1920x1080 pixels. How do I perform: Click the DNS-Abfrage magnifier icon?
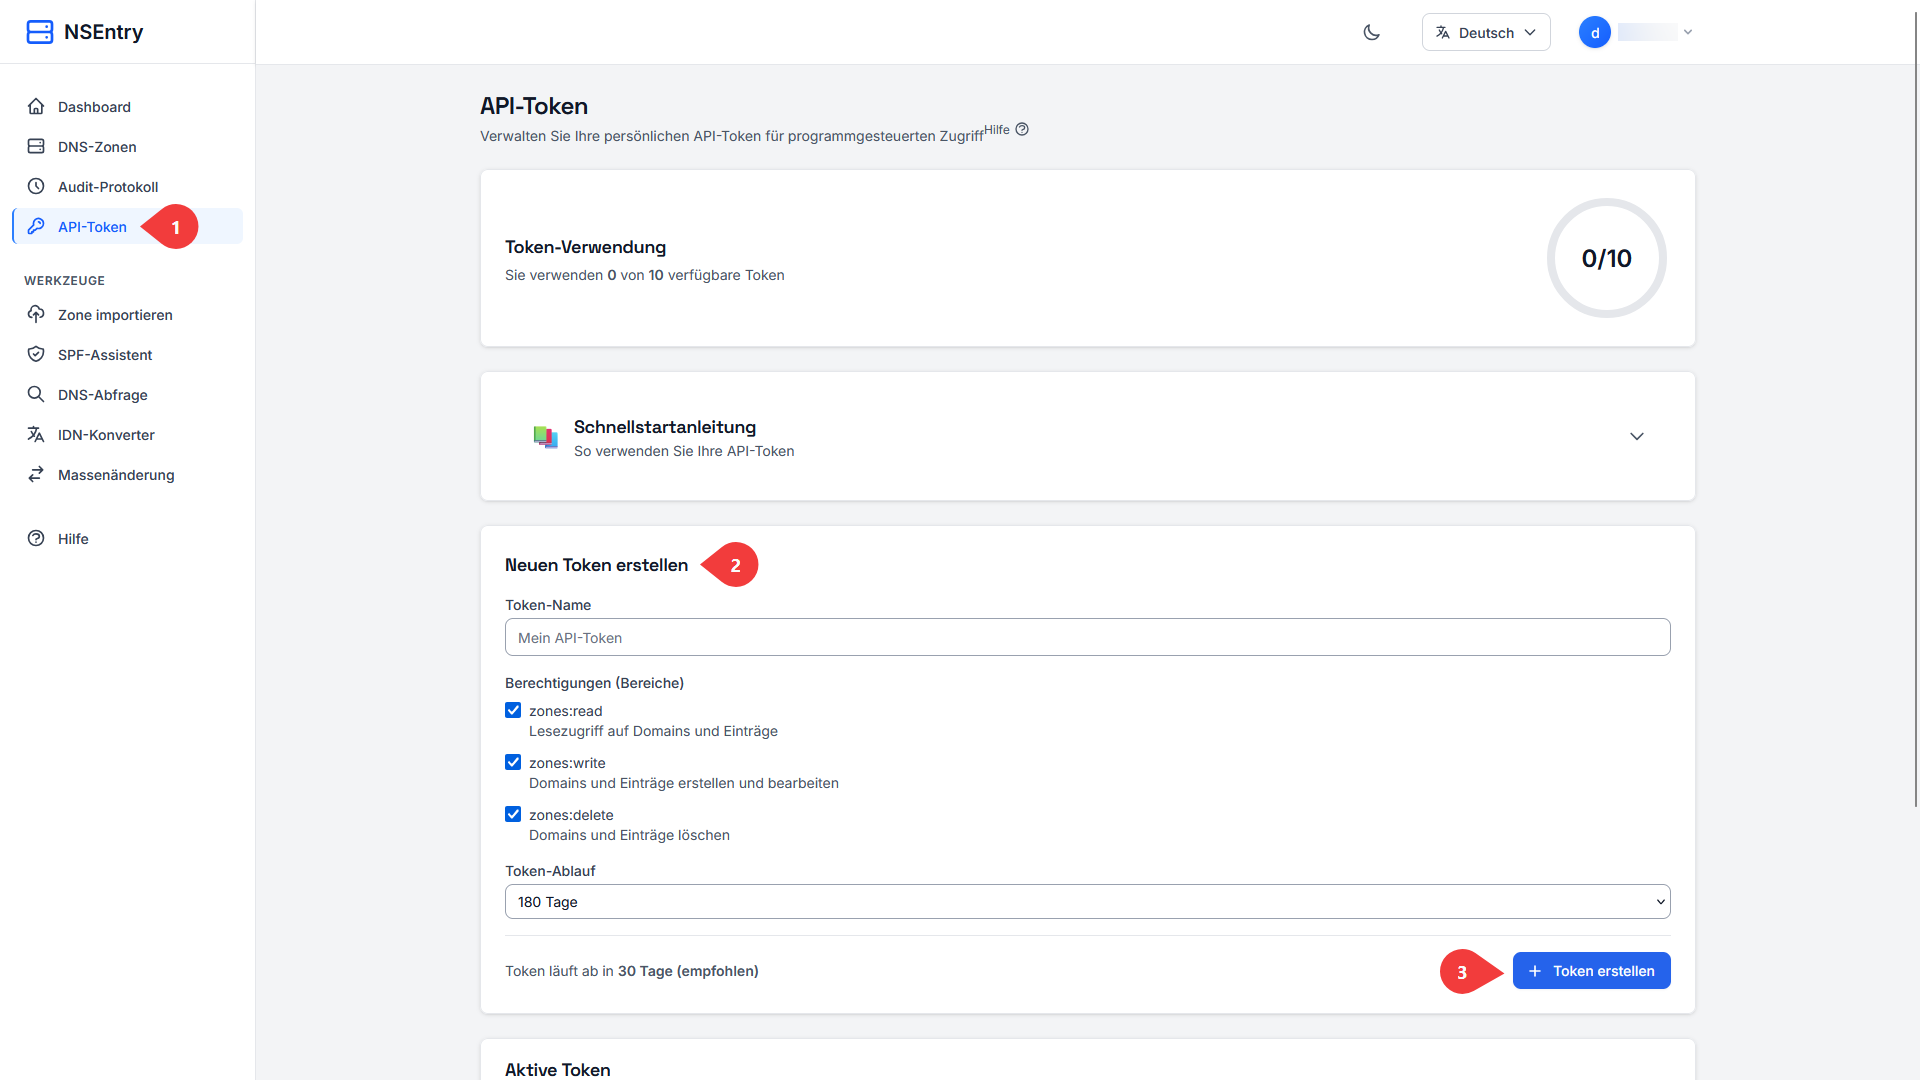point(36,394)
